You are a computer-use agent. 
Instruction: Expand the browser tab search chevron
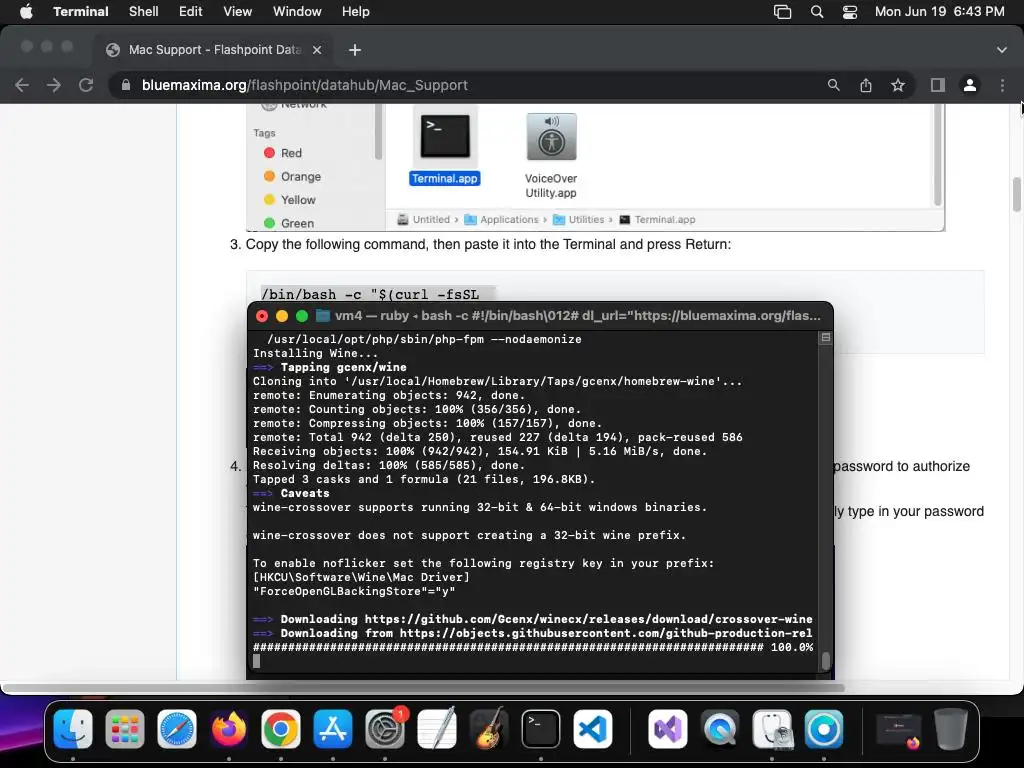click(1001, 50)
